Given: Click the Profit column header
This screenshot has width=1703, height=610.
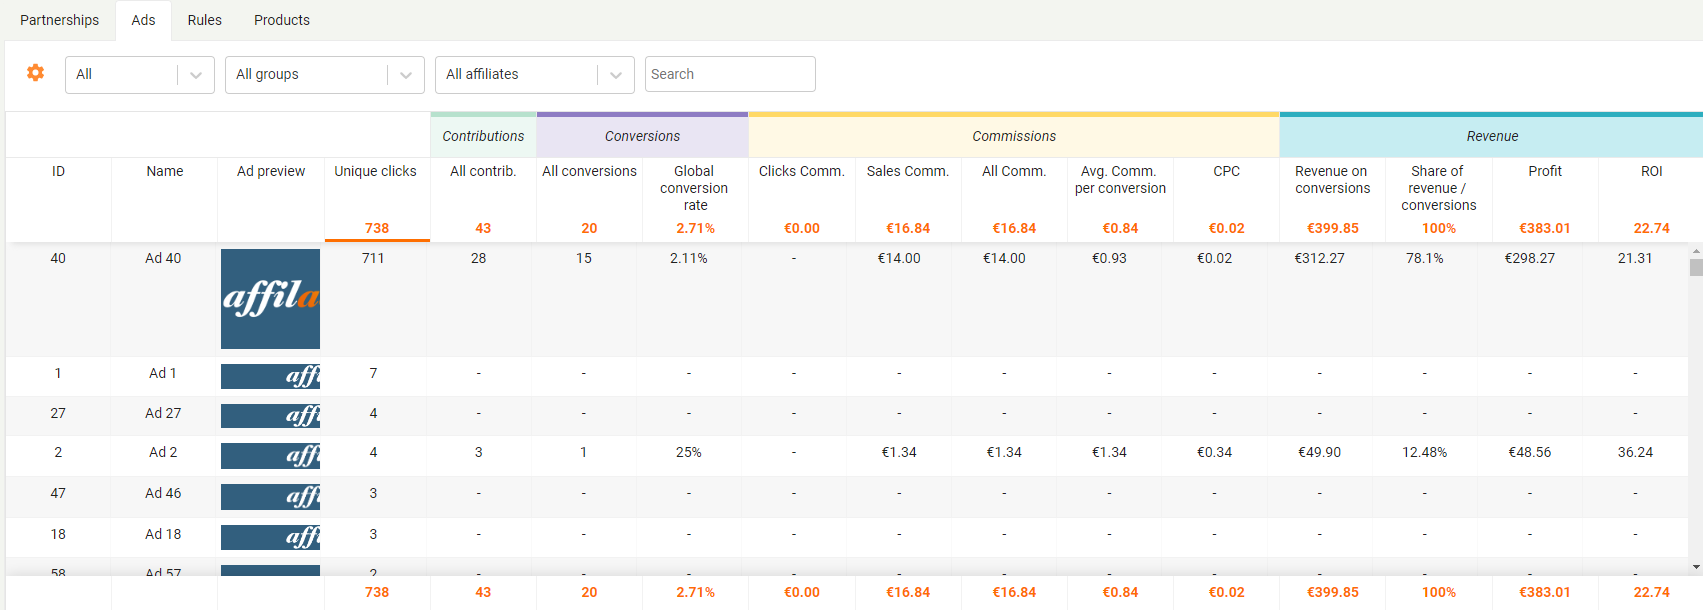Looking at the screenshot, I should point(1545,171).
